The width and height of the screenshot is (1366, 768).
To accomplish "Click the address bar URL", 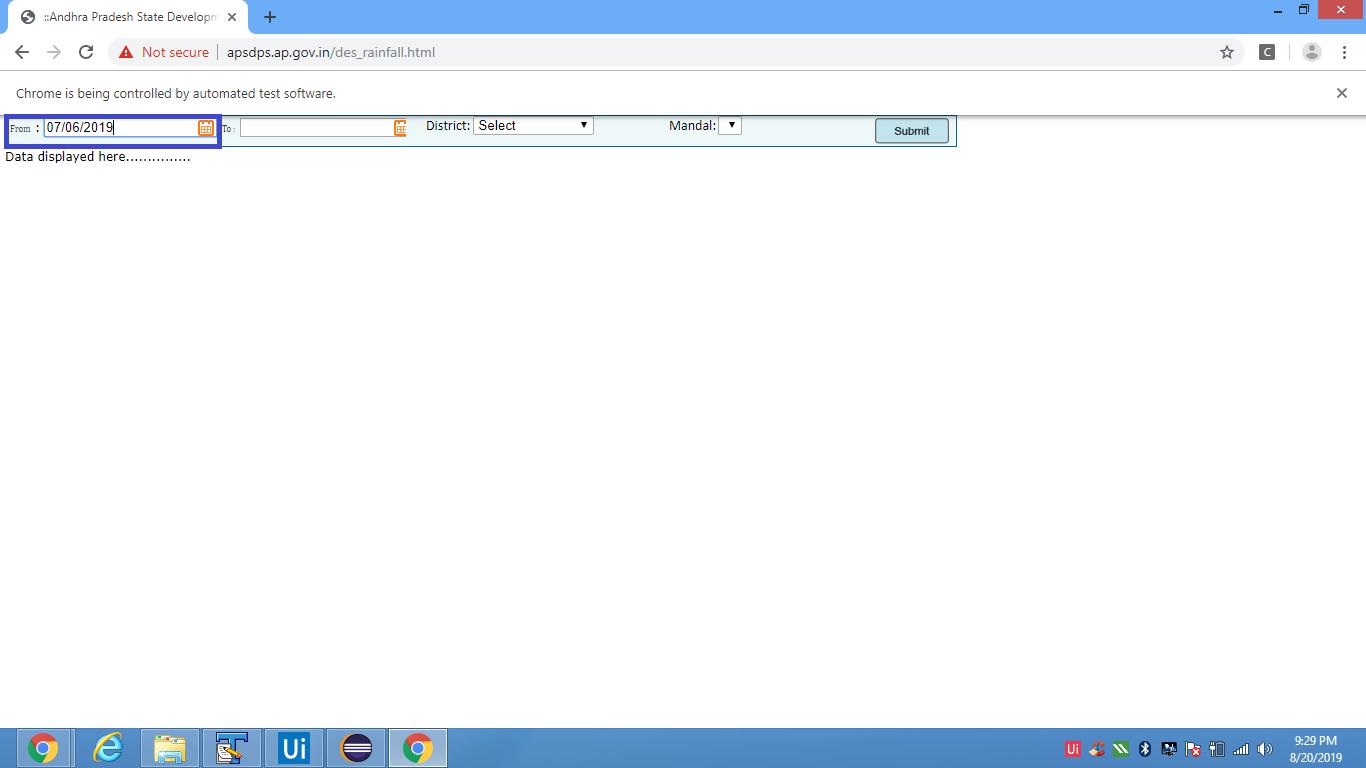I will click(x=331, y=52).
